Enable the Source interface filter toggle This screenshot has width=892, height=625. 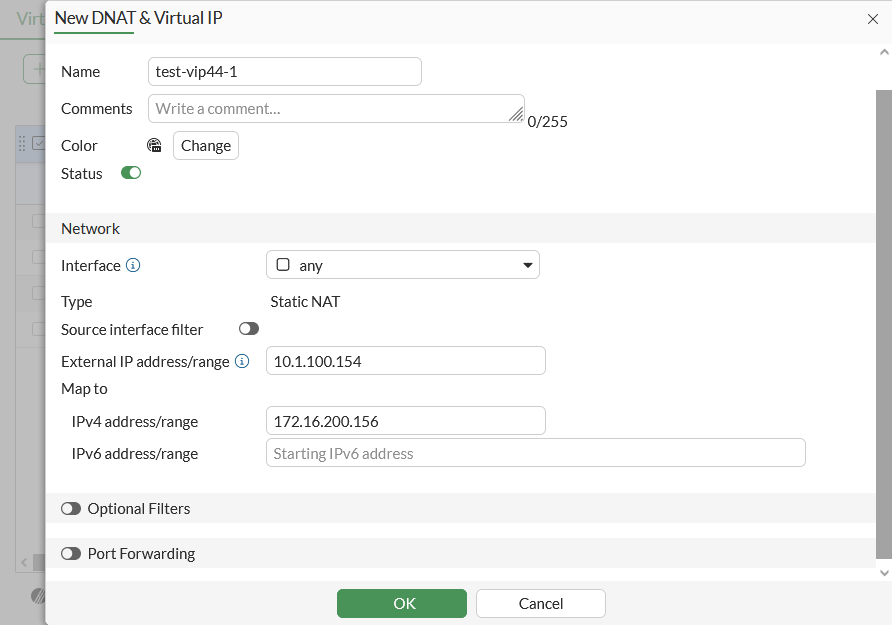tap(248, 328)
